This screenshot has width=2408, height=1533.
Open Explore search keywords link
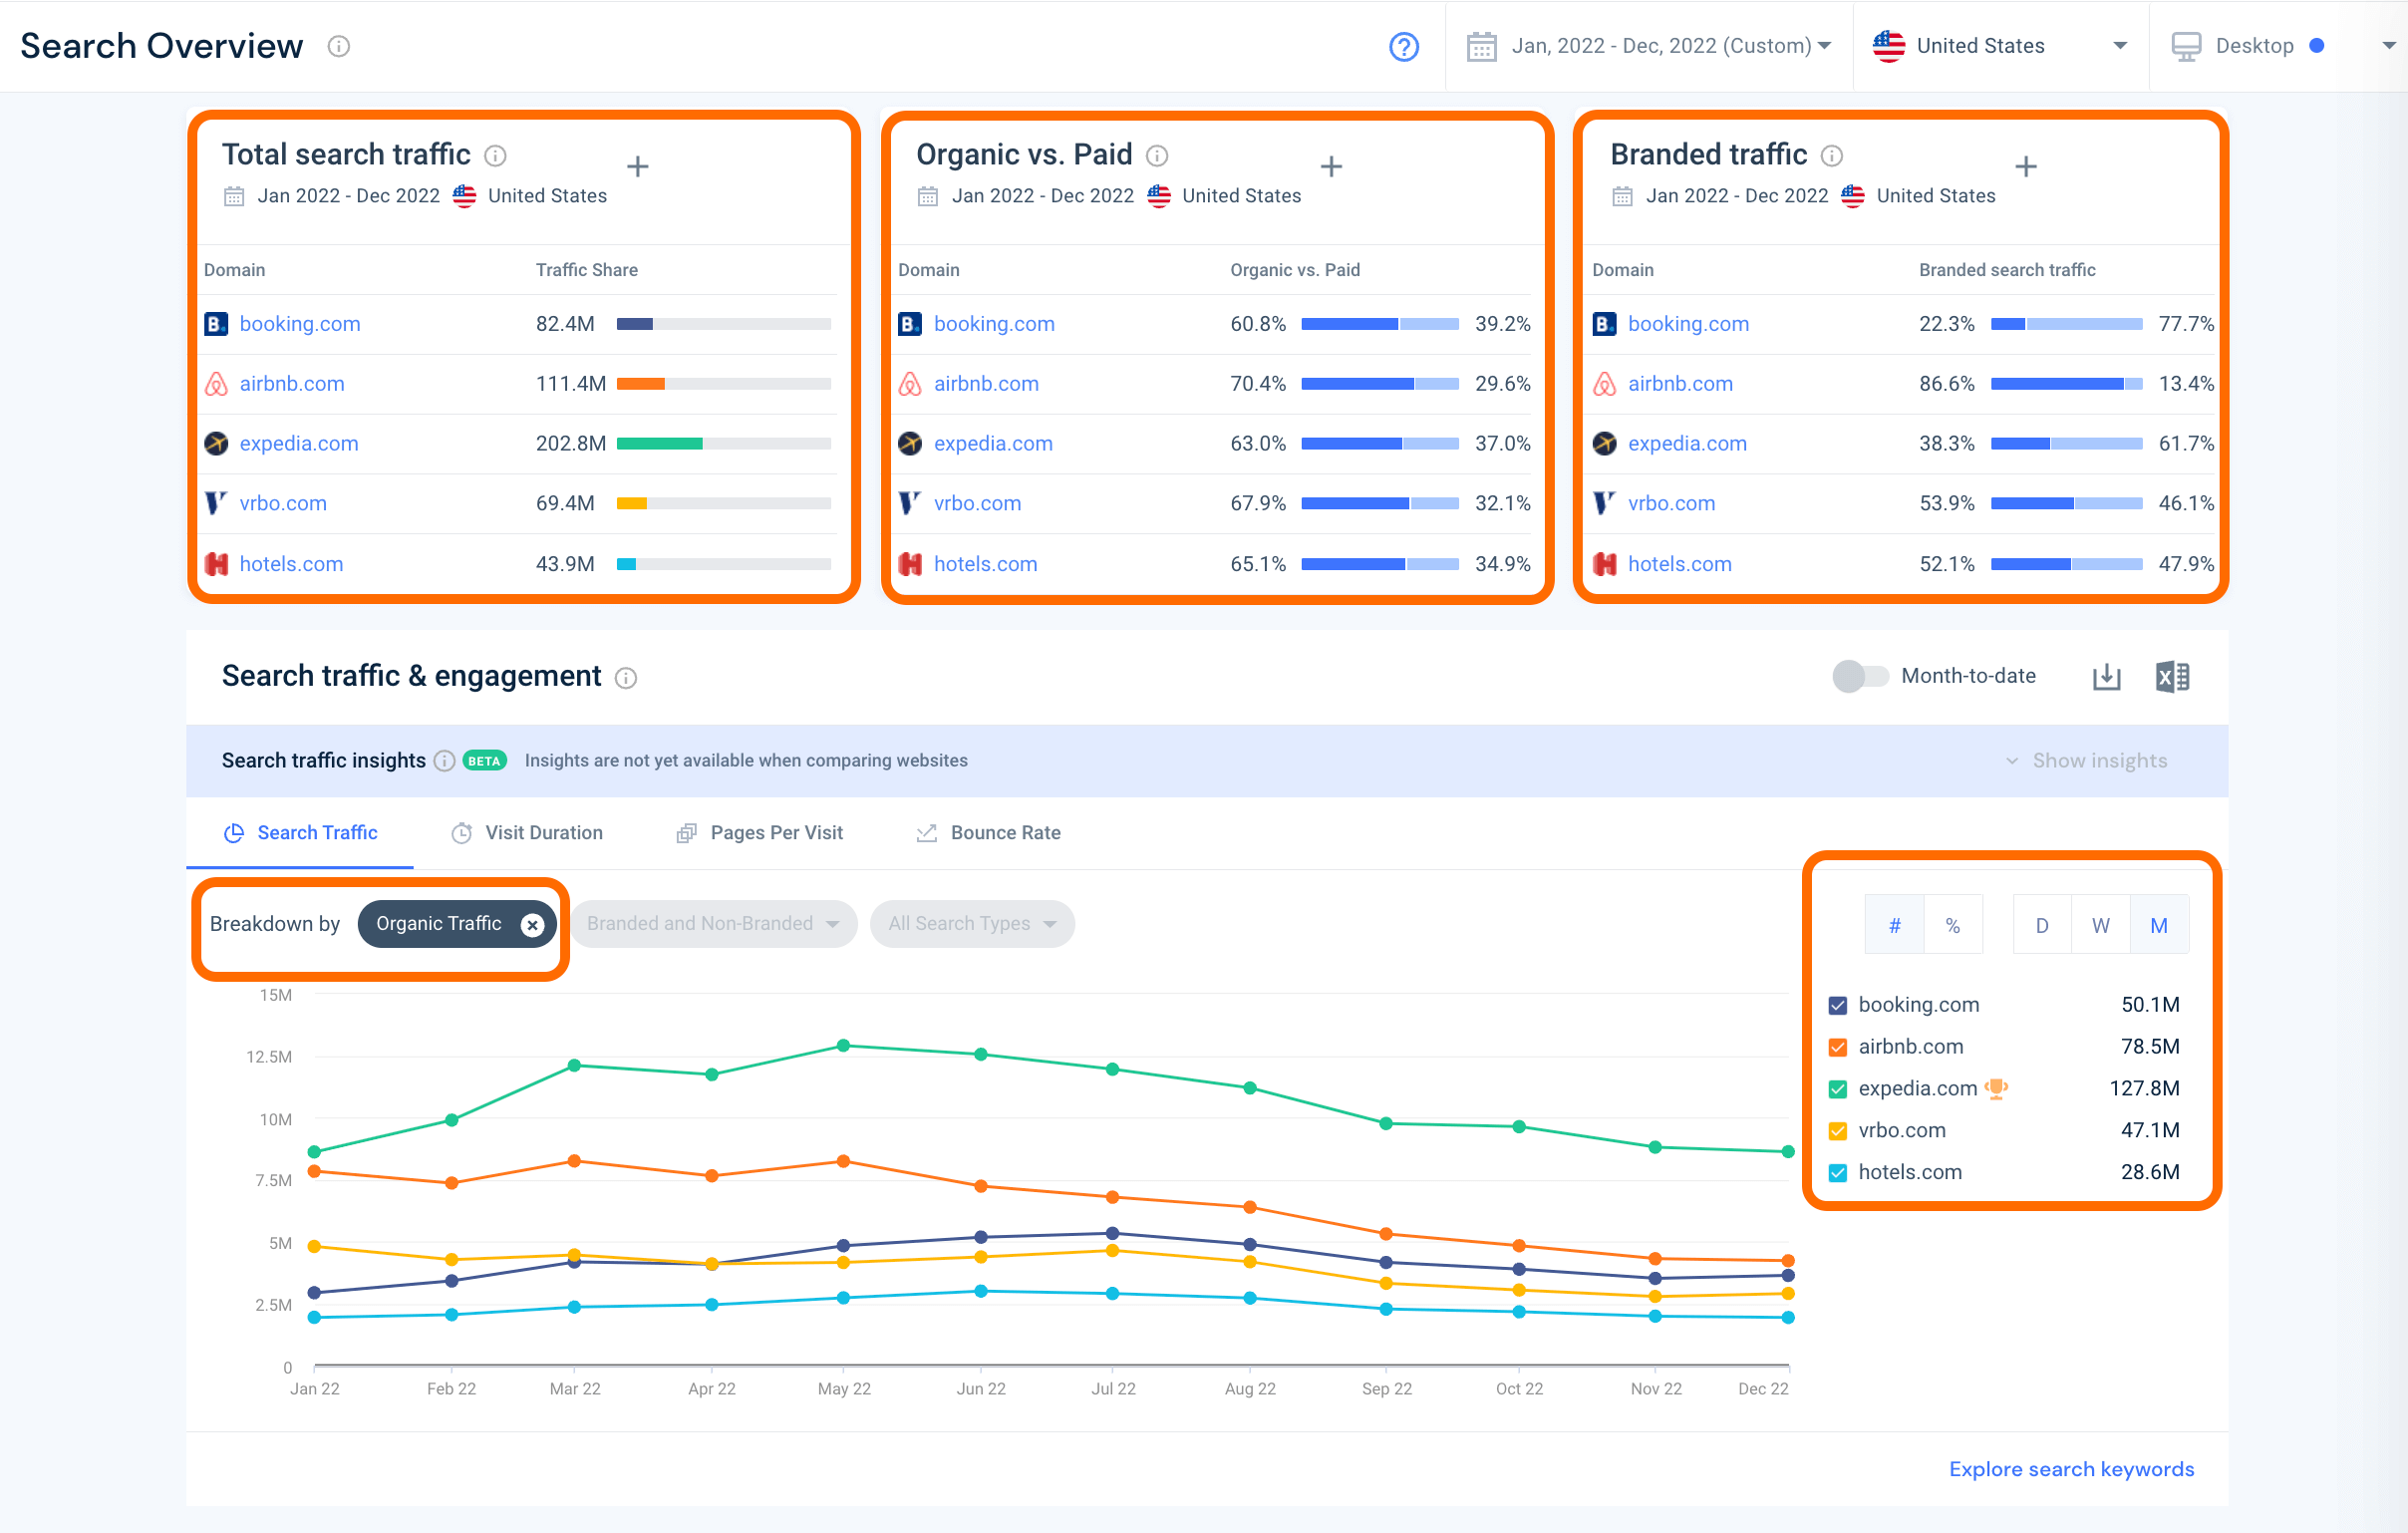click(x=2071, y=1468)
